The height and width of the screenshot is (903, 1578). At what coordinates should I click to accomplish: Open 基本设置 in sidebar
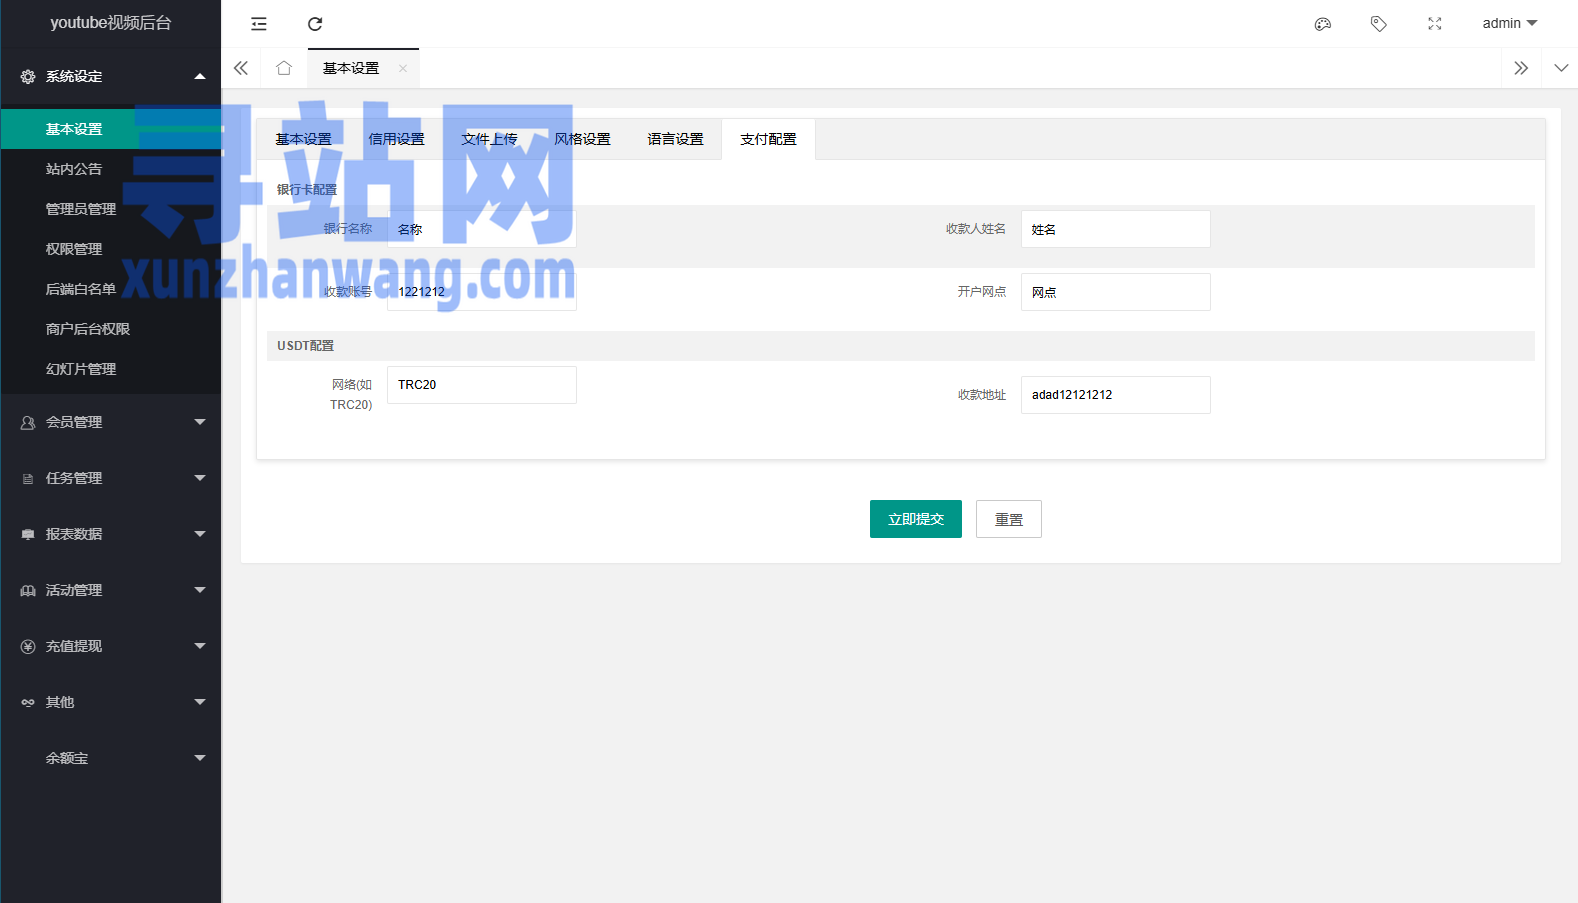coord(111,129)
